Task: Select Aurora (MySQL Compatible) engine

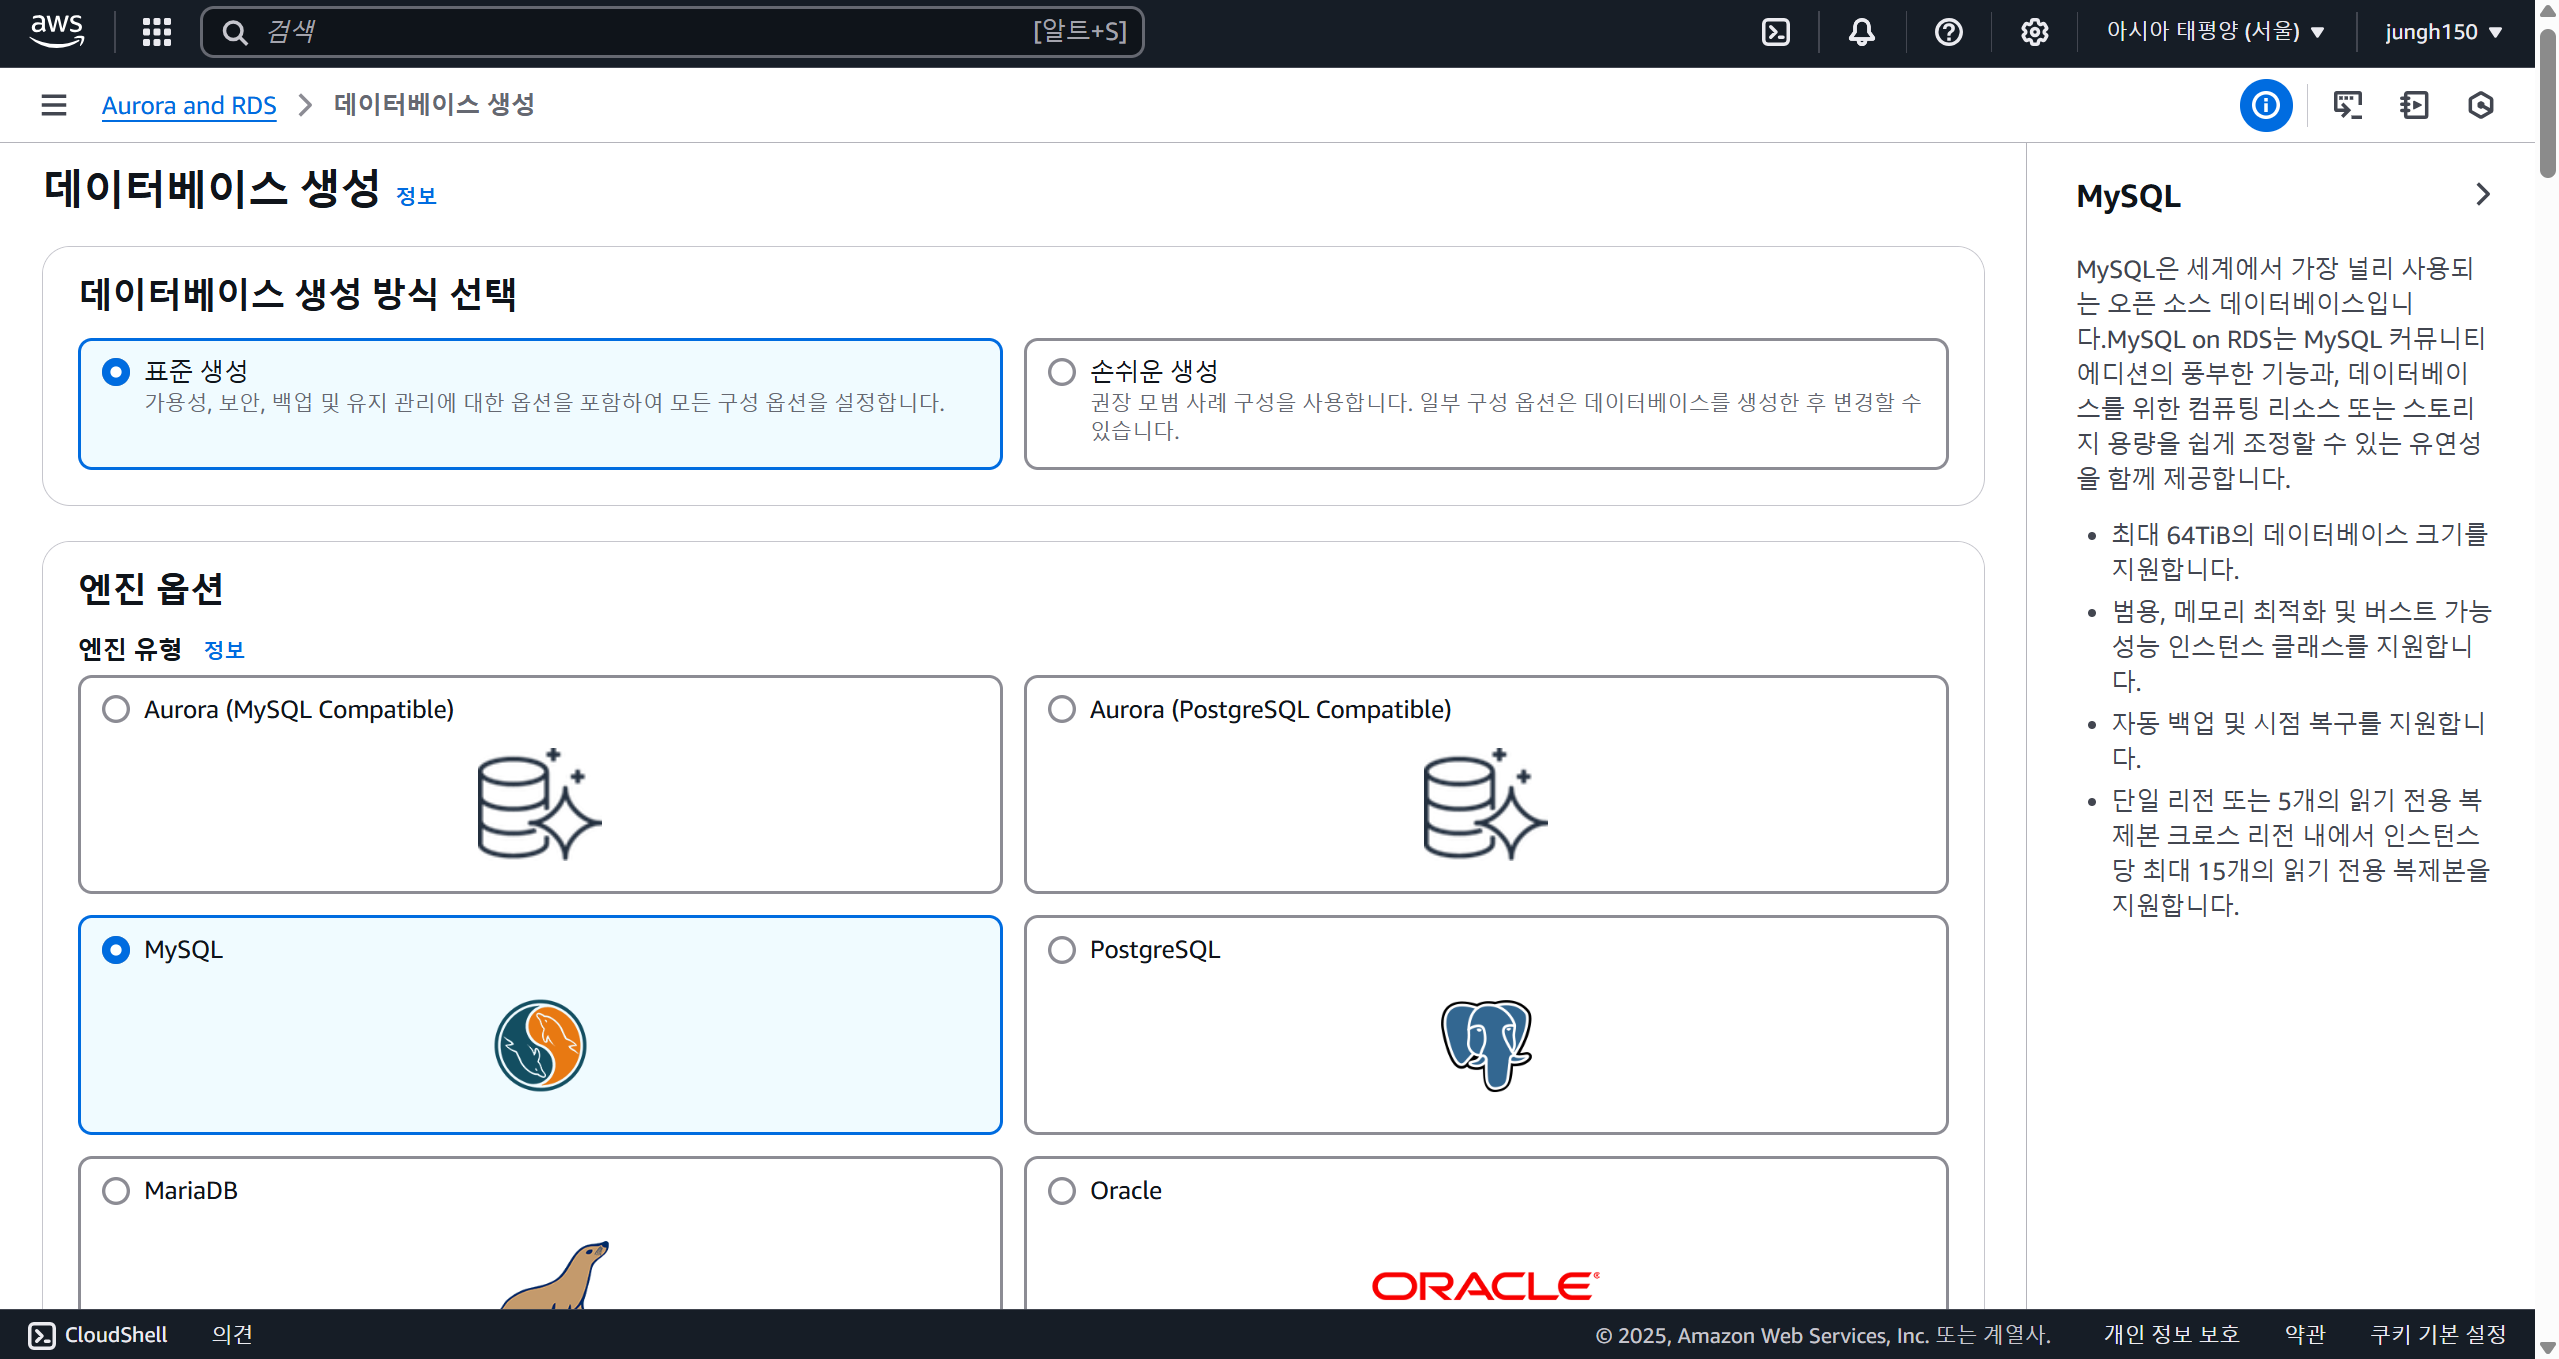Action: [116, 709]
